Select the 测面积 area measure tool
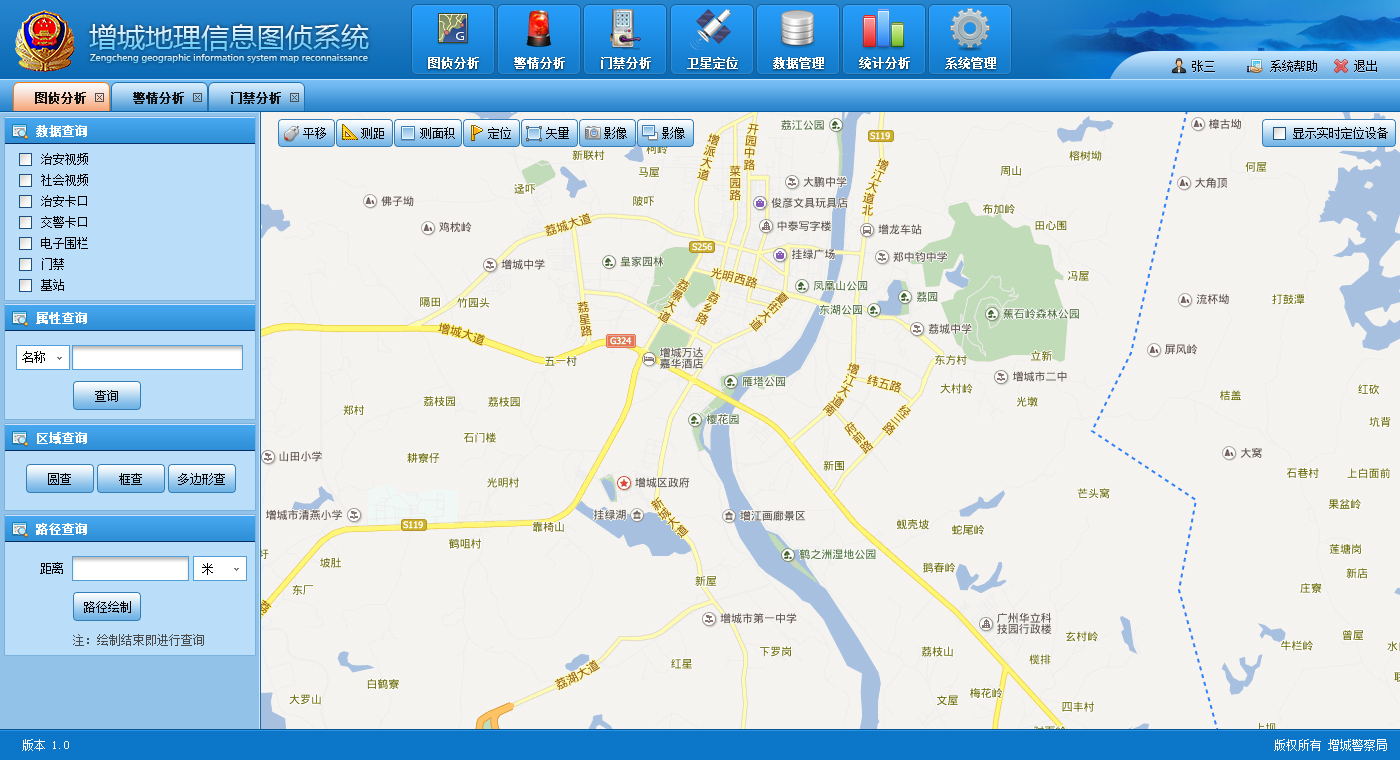Image resolution: width=1400 pixels, height=760 pixels. [x=428, y=133]
